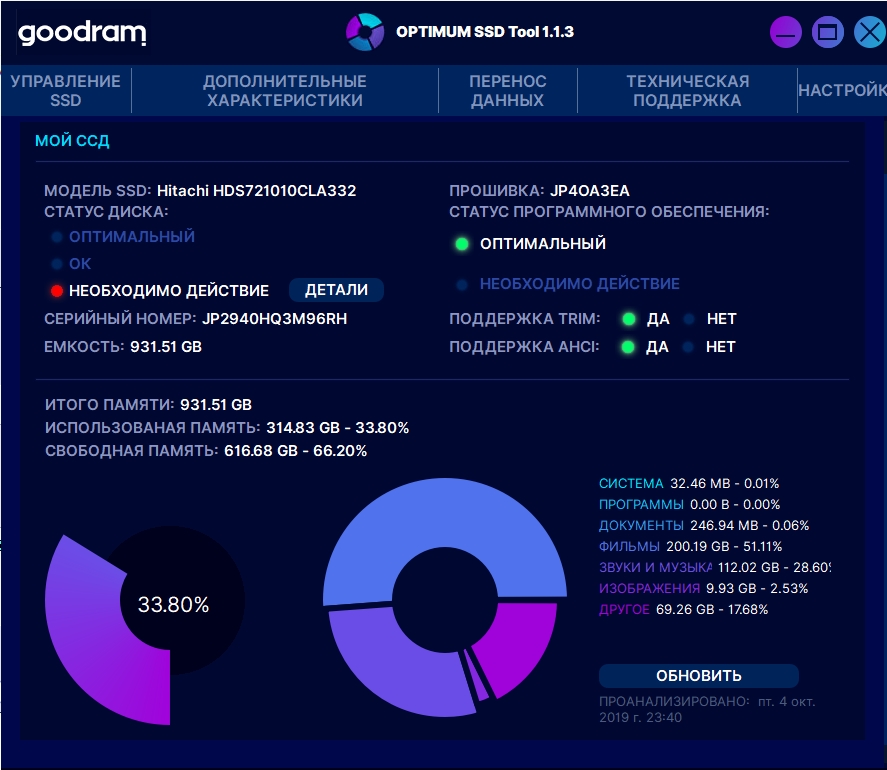Click the ДЕТАЛИ button
Screen dimensions: 887x770
(x=336, y=290)
